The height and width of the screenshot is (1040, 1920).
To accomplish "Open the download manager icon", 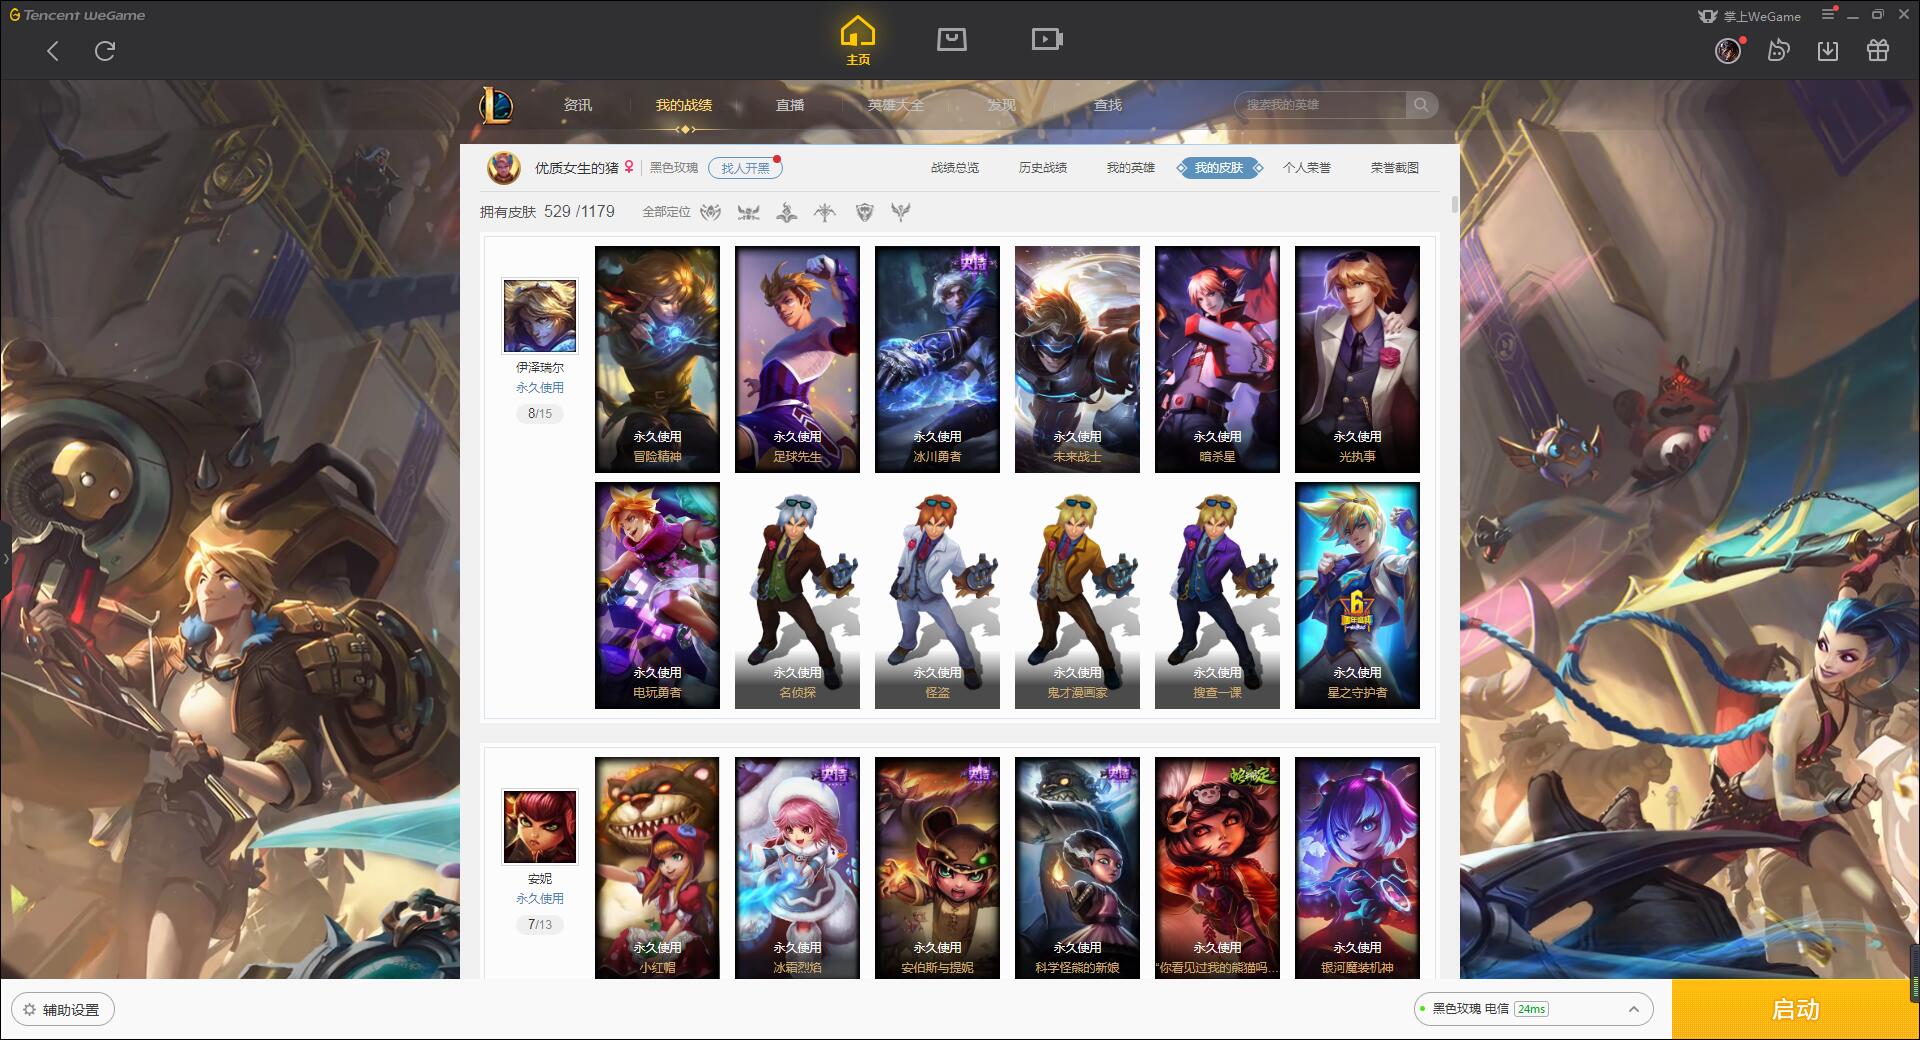I will 1828,50.
